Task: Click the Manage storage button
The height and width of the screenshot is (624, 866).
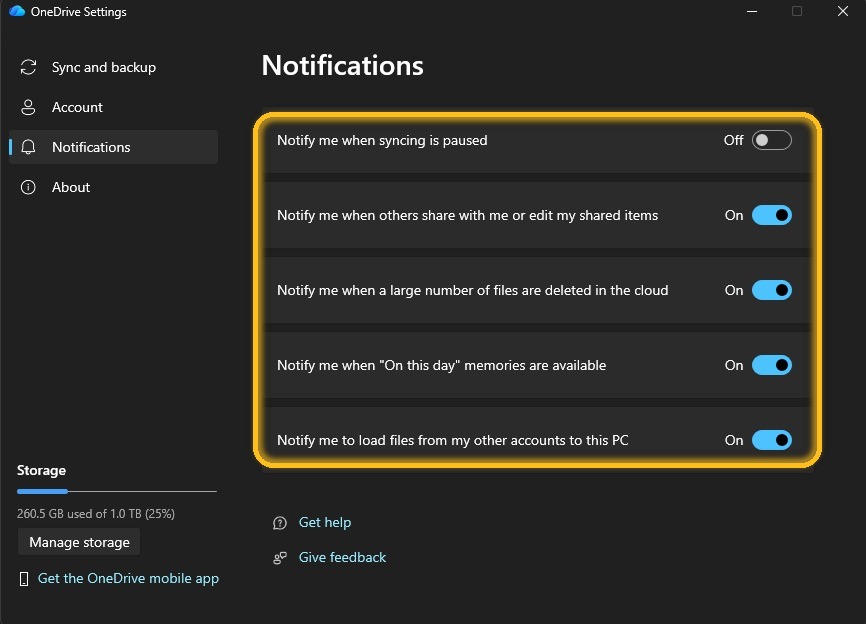Action: pyautogui.click(x=79, y=542)
